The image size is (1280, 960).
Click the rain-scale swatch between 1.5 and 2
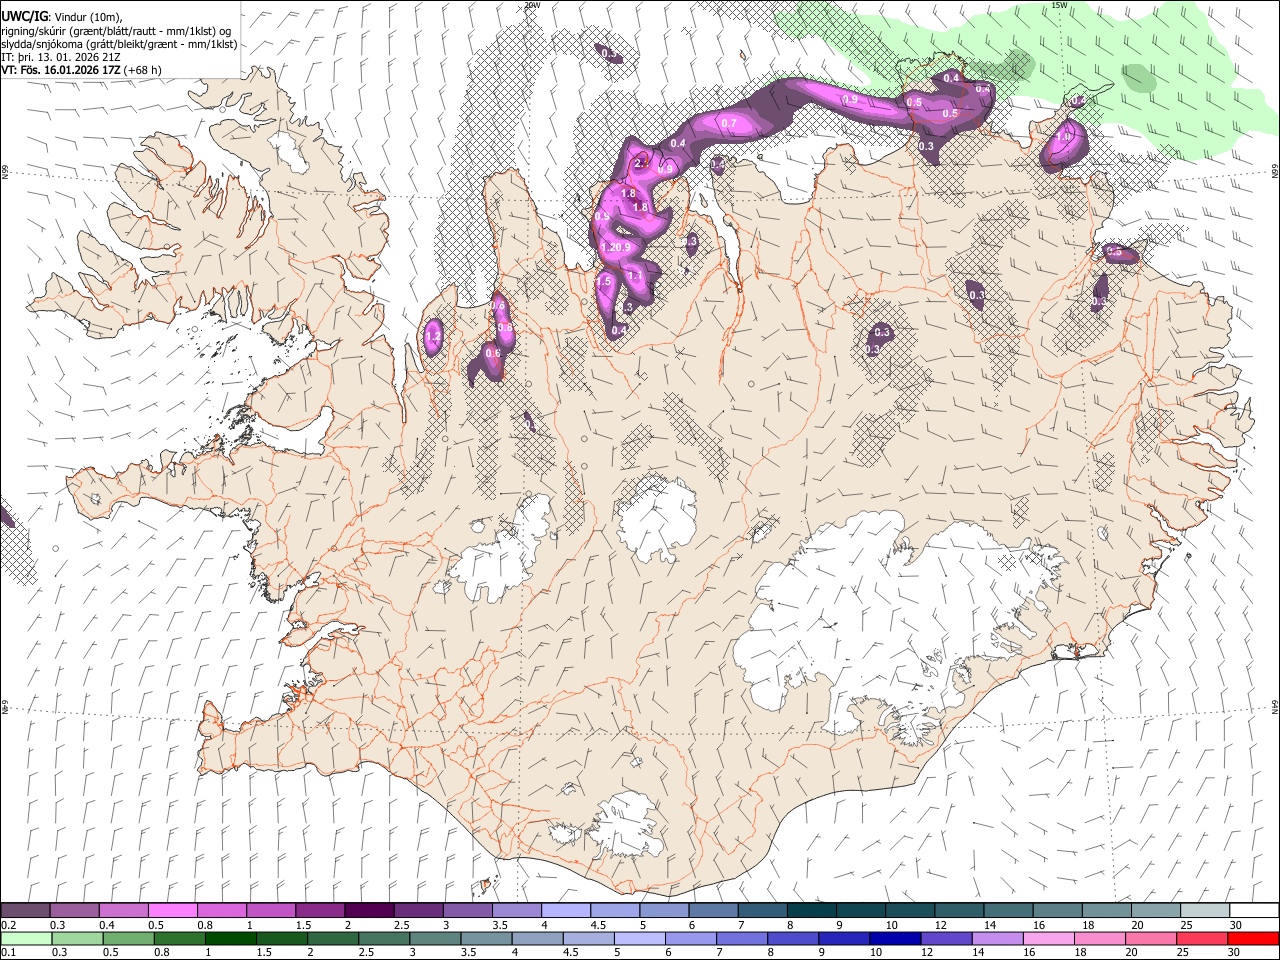pyautogui.click(x=281, y=938)
